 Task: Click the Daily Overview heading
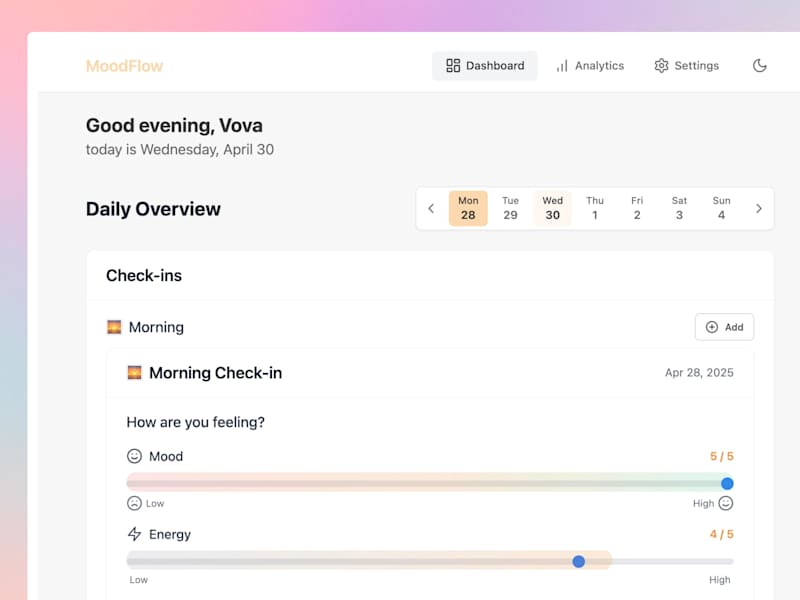153,209
